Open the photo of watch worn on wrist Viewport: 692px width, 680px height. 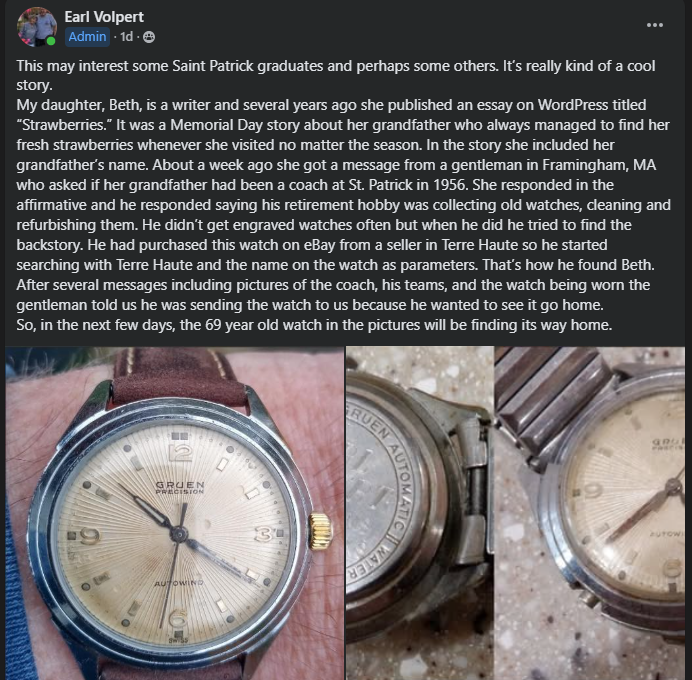pos(175,513)
